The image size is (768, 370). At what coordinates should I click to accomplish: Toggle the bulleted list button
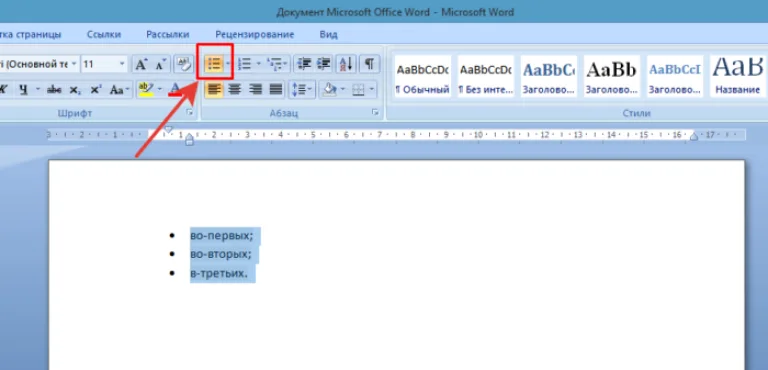coord(214,64)
